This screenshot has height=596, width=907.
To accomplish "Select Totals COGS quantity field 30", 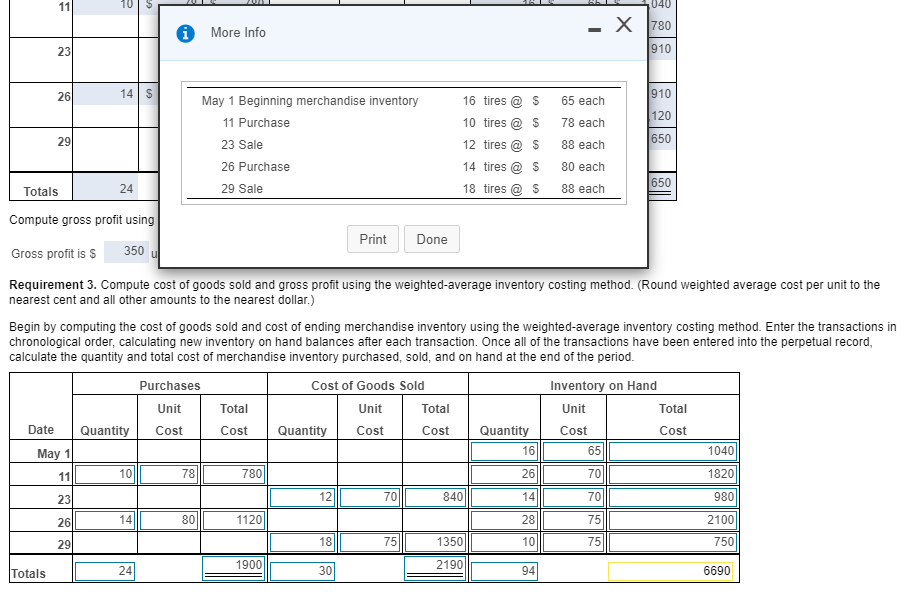I will [303, 572].
